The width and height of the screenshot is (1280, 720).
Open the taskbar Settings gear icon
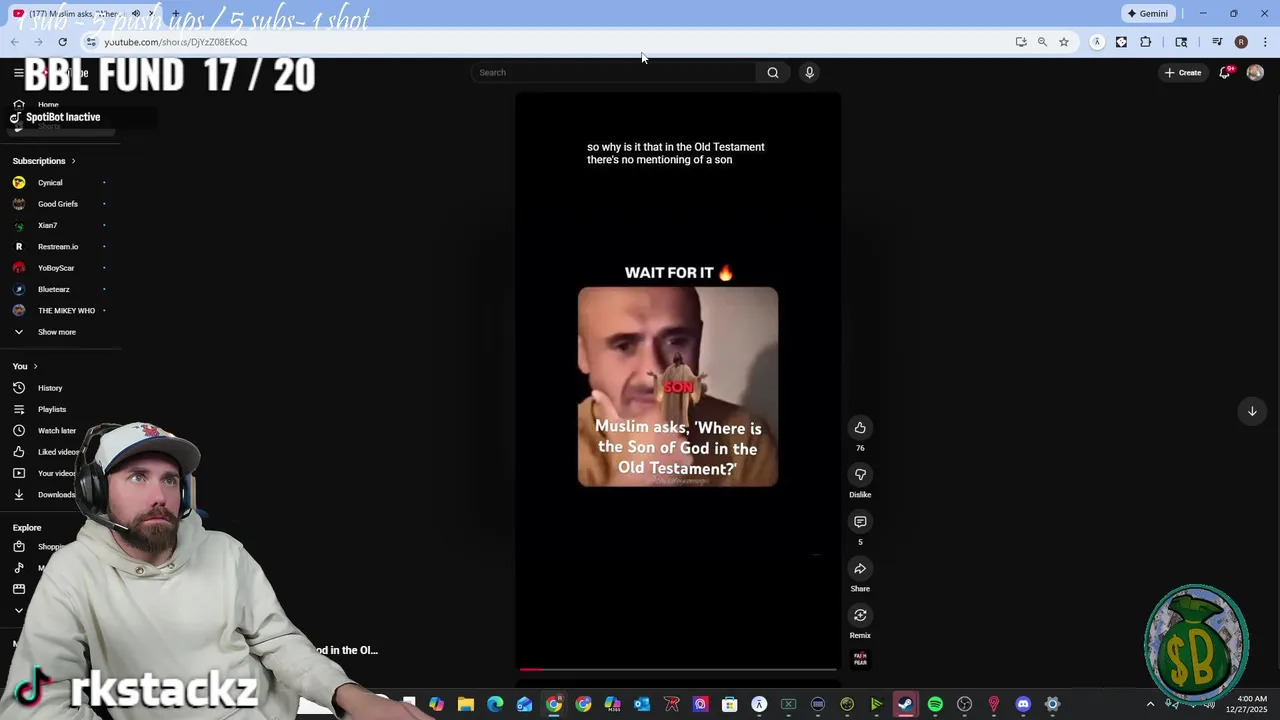pos(1052,704)
